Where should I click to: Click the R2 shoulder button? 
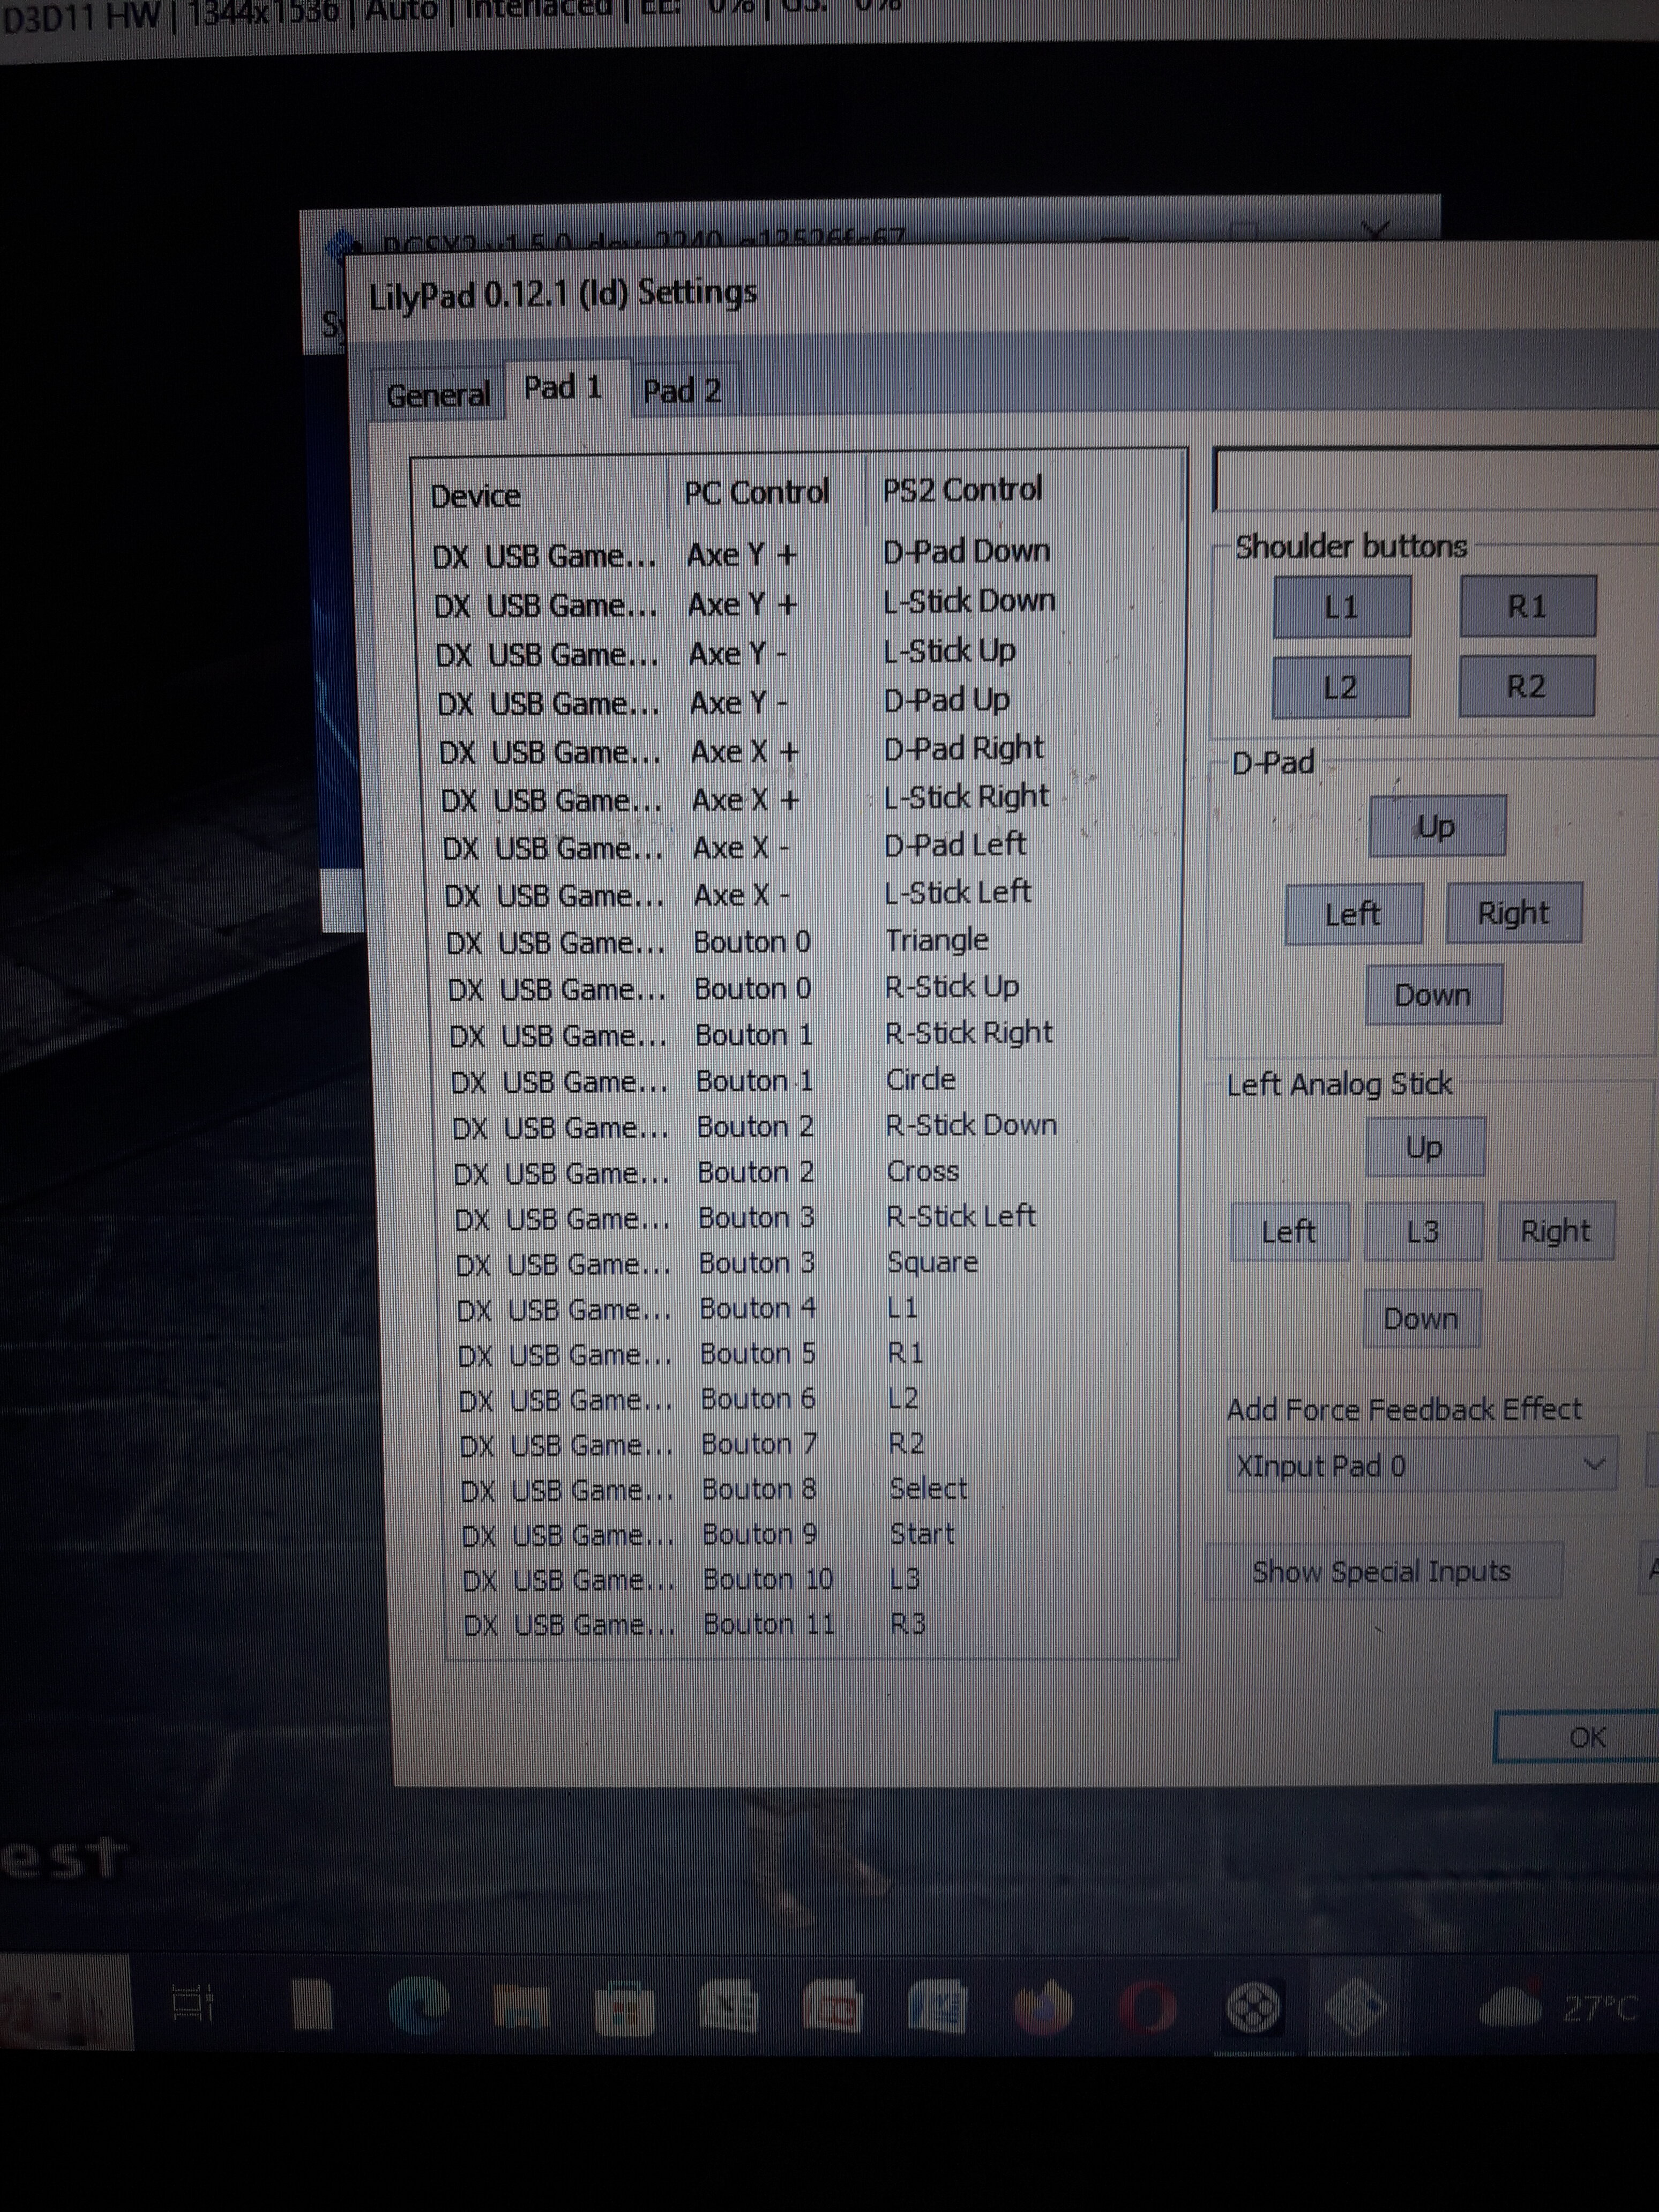[1526, 687]
